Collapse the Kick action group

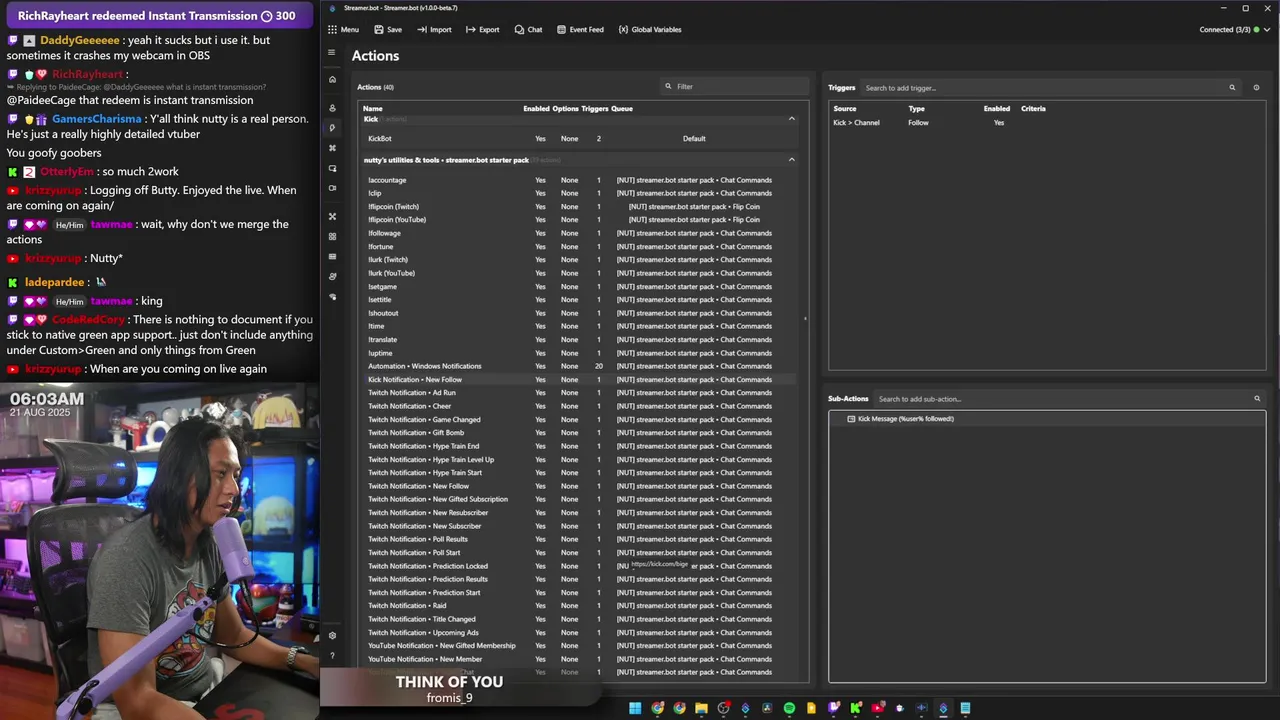tap(791, 119)
